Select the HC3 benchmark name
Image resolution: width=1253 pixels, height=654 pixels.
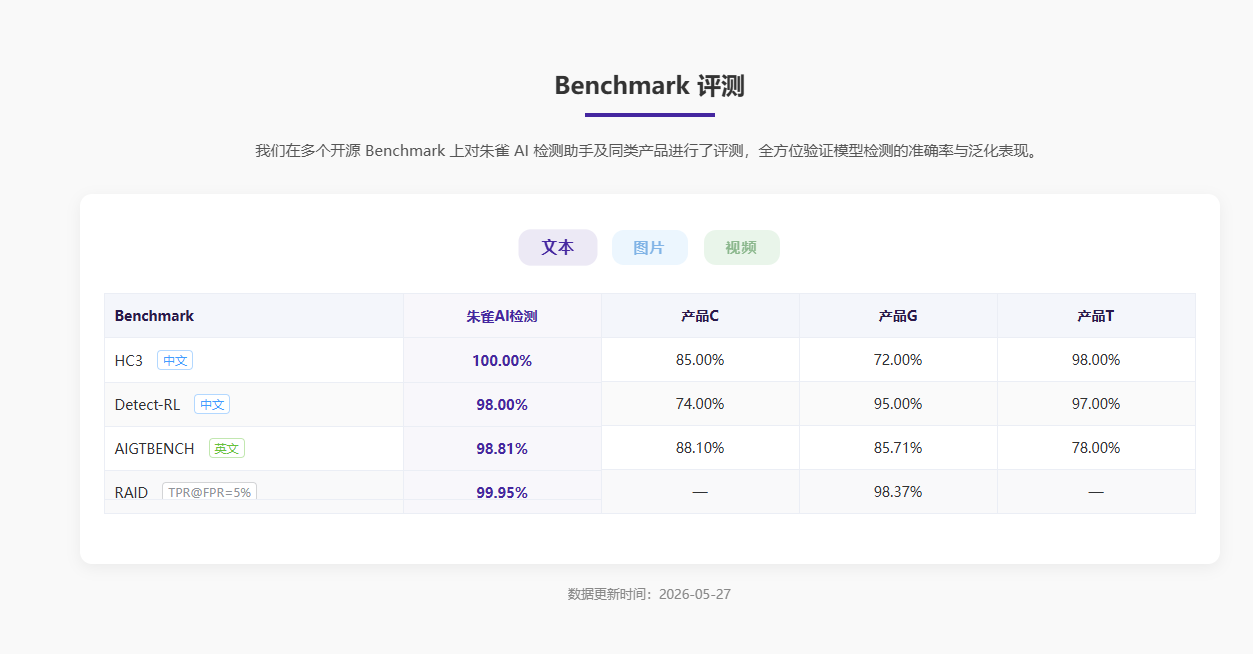pos(129,361)
